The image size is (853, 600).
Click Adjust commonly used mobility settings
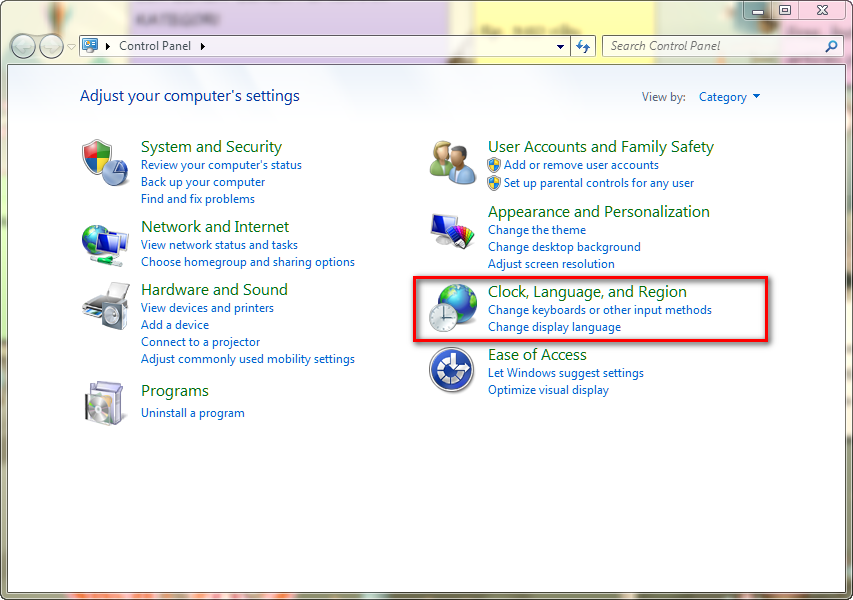248,359
